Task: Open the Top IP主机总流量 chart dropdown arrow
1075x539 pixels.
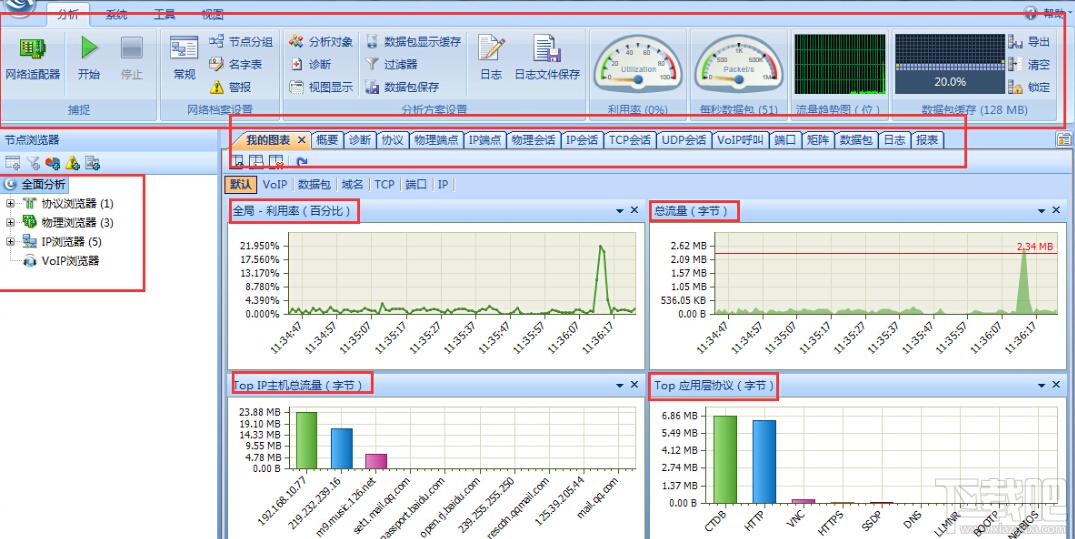Action: [x=620, y=385]
